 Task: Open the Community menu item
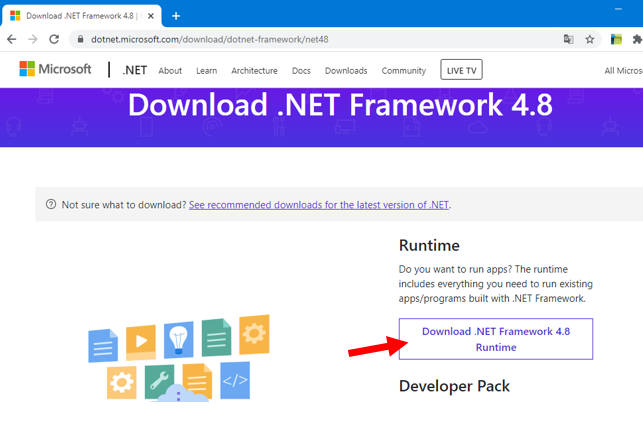pyautogui.click(x=404, y=71)
